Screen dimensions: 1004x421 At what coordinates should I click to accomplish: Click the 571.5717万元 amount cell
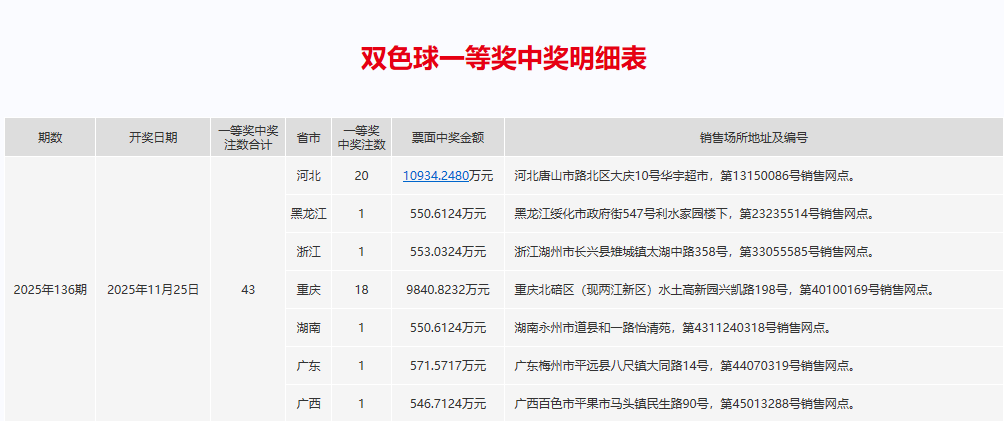click(448, 366)
